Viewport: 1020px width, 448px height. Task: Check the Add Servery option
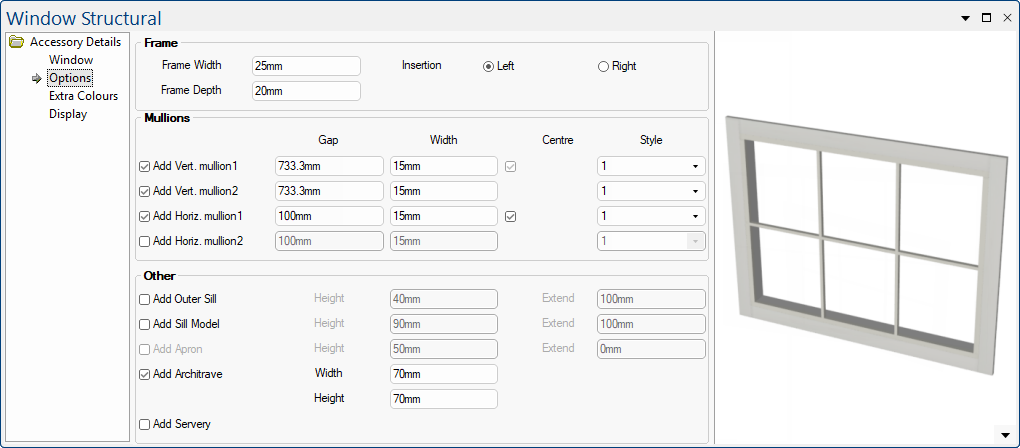tap(145, 425)
